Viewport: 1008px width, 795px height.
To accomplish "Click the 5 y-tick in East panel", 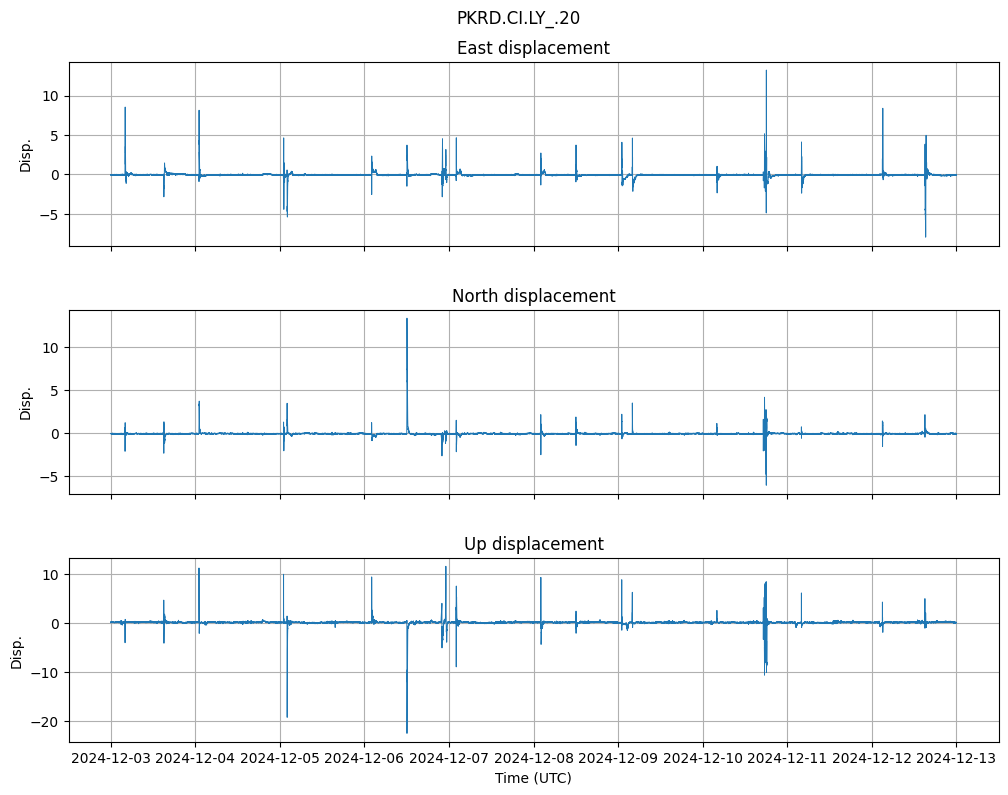I will [x=58, y=135].
